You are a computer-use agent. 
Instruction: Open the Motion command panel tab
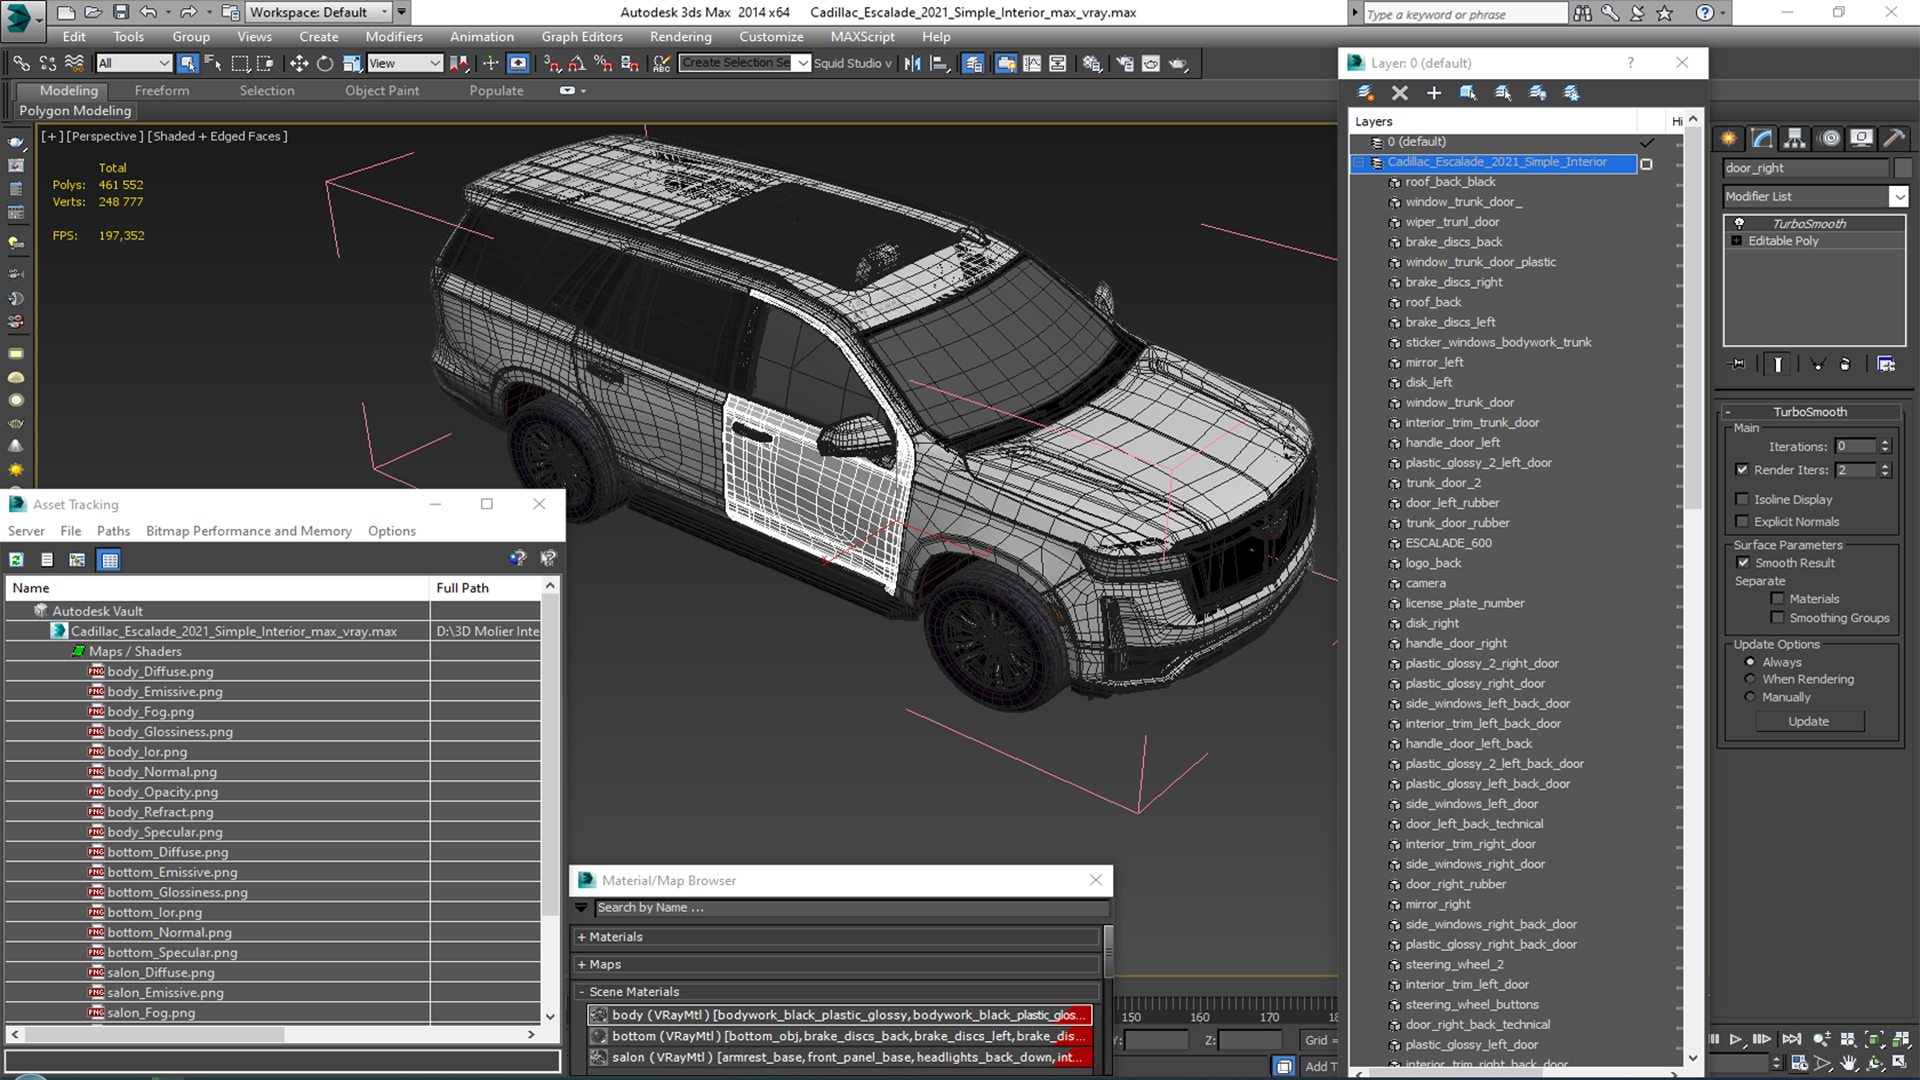1829,138
